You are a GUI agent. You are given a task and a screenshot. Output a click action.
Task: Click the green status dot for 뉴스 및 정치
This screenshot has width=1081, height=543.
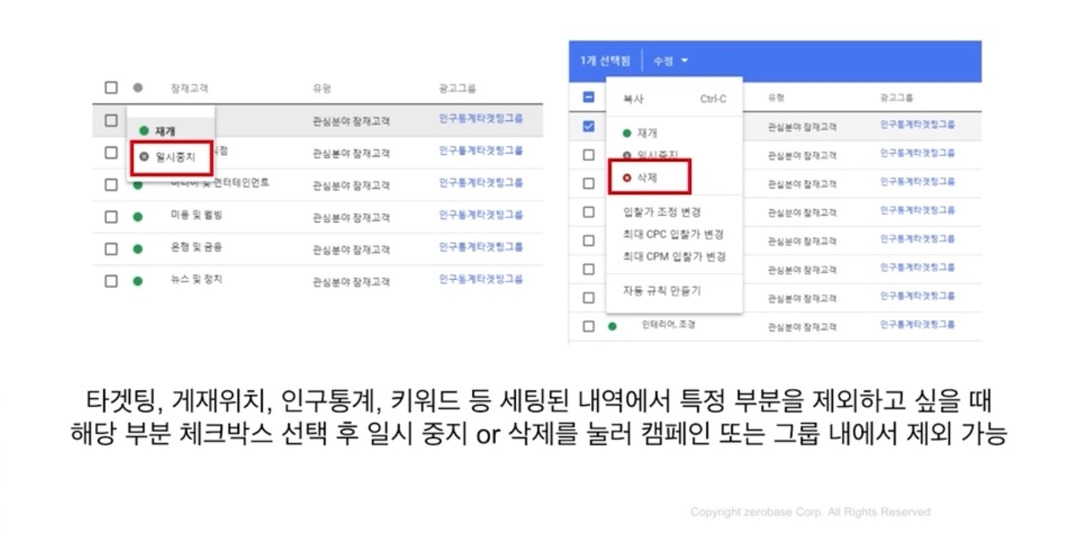click(x=138, y=281)
